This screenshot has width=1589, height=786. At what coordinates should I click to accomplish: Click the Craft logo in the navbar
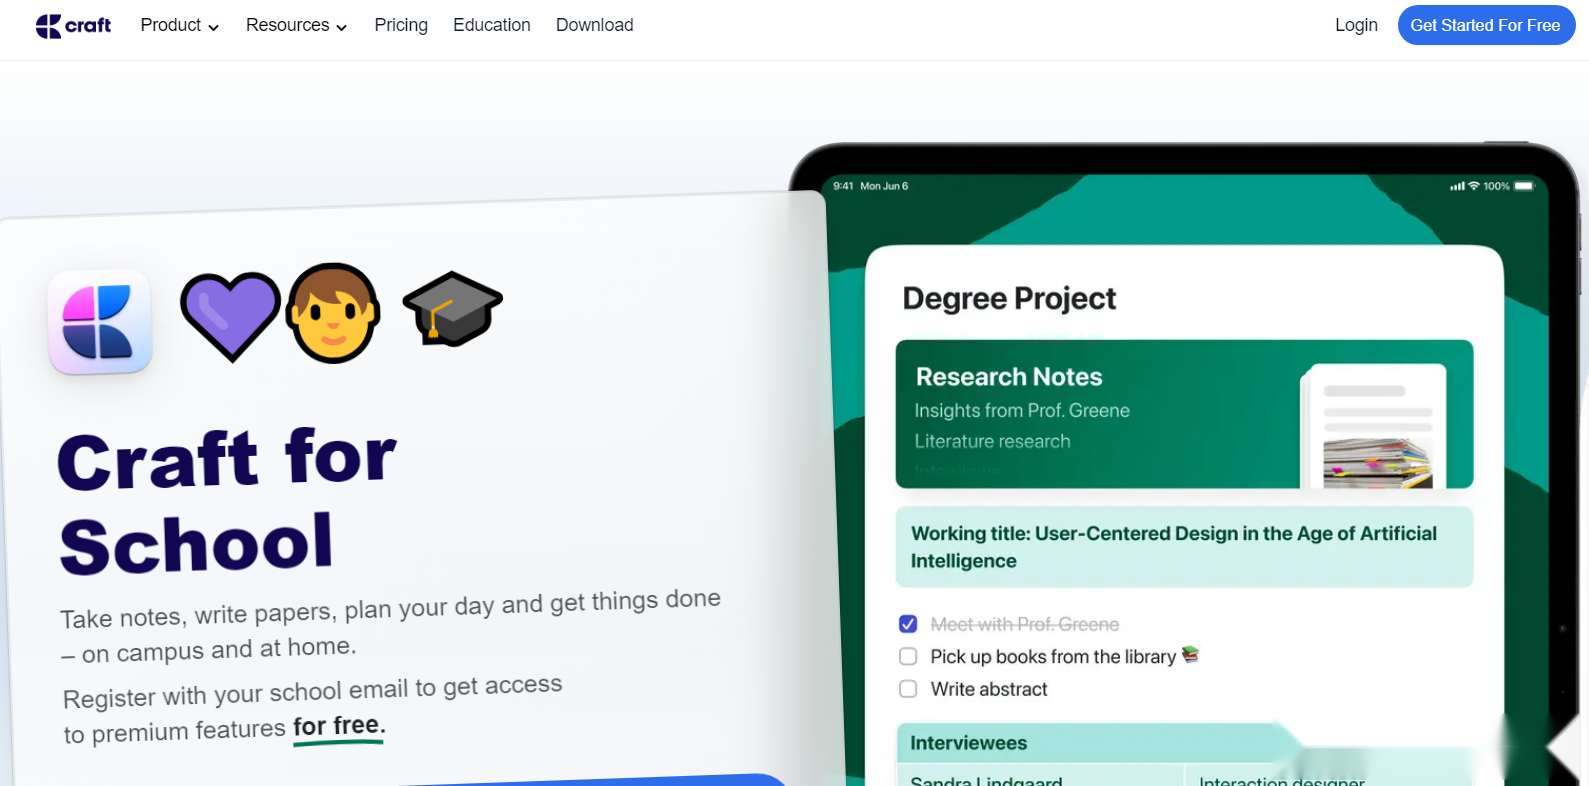tap(73, 25)
